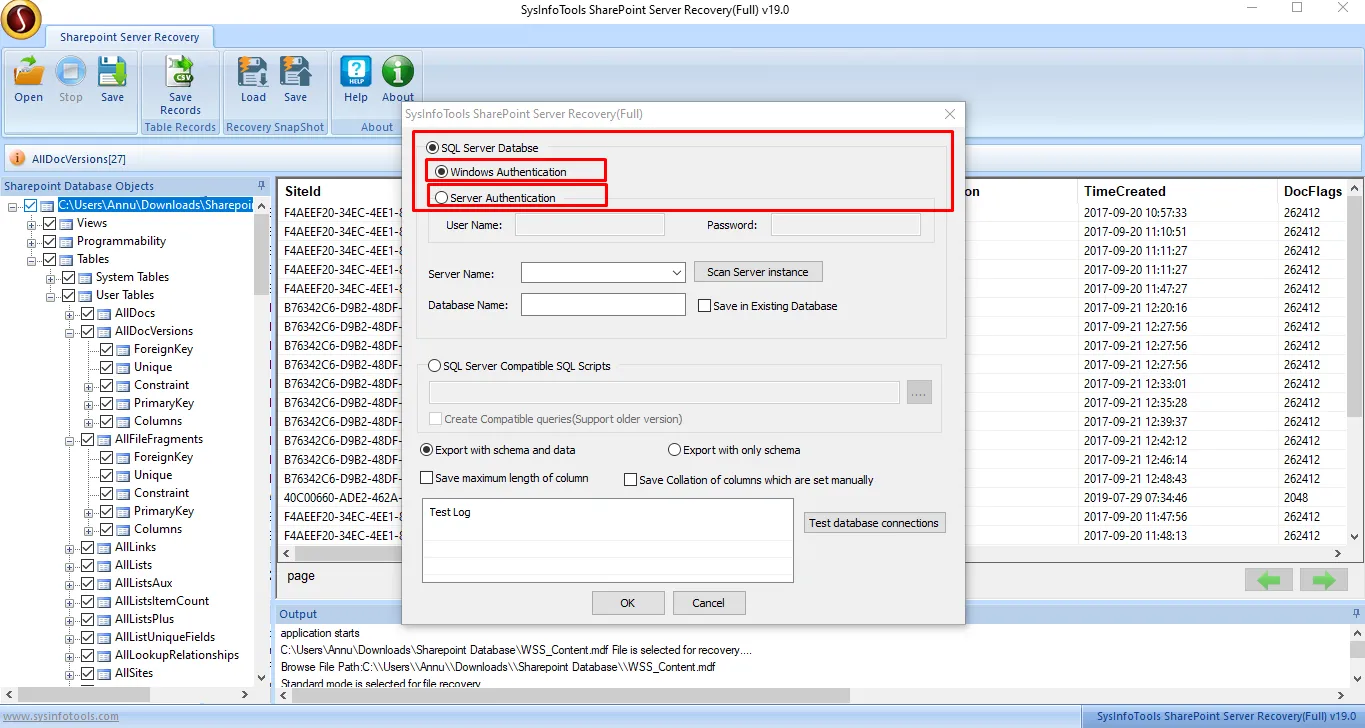1365x728 pixels.
Task: Open the Sharepoint Server Recovery ribbon tab
Action: 129,37
